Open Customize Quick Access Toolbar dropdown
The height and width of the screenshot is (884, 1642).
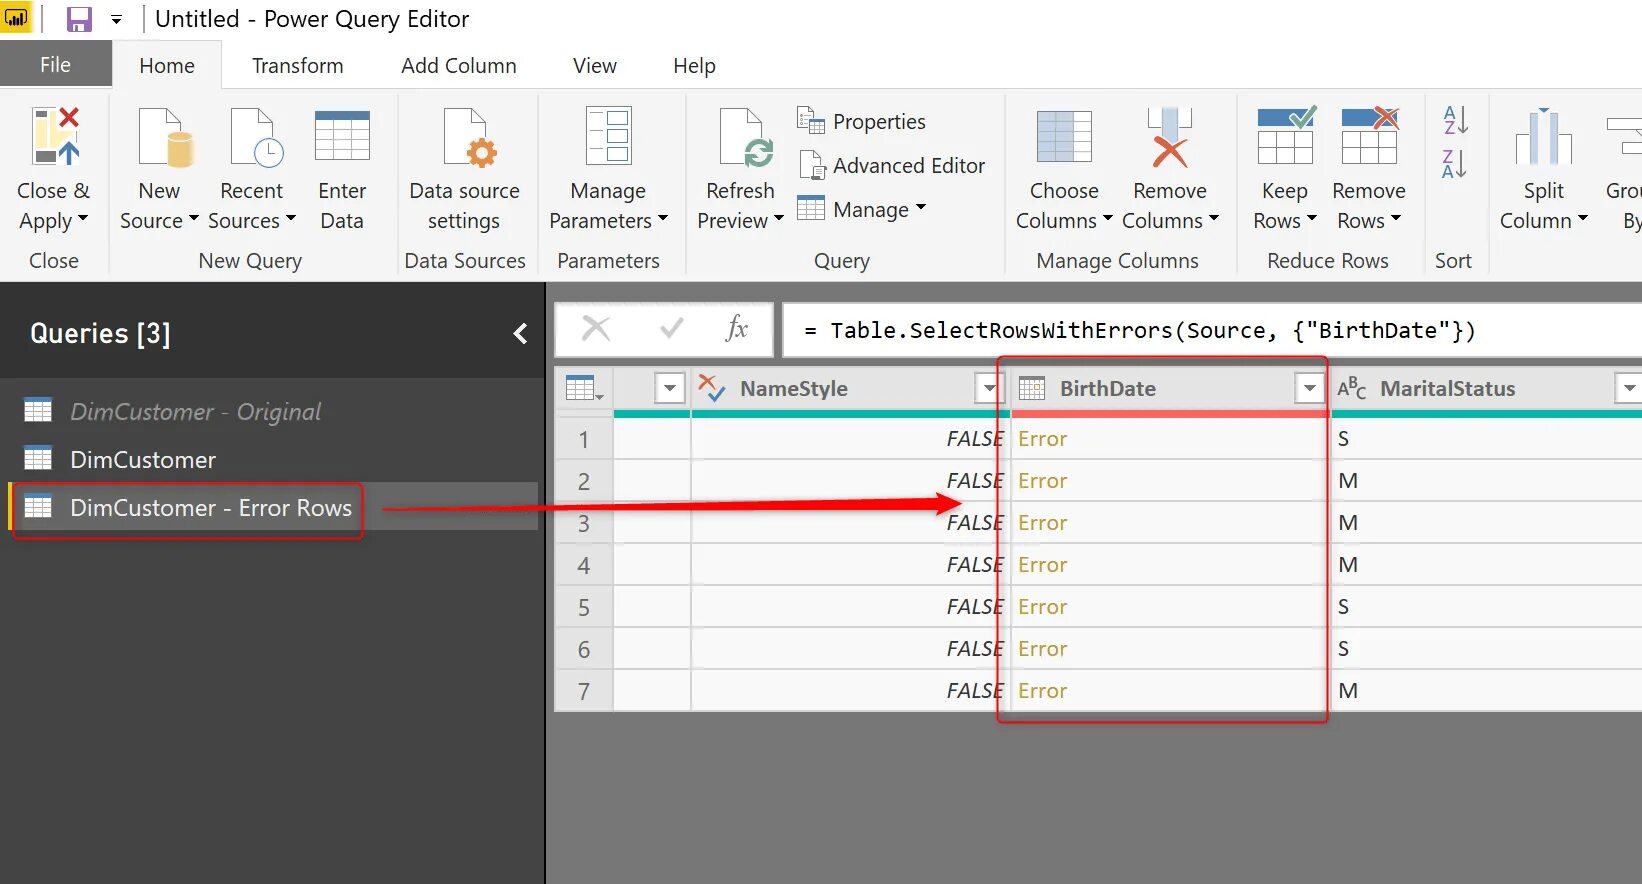pos(116,19)
